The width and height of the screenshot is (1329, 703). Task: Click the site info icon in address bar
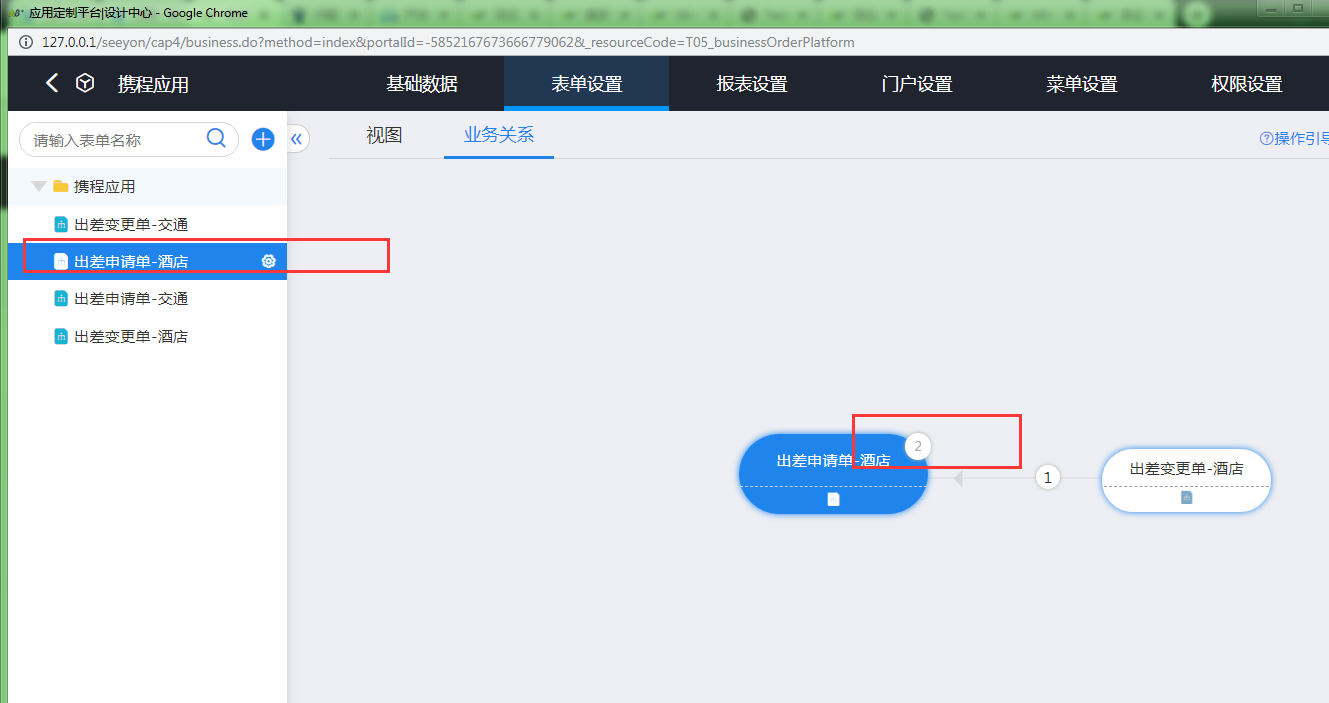[25, 42]
